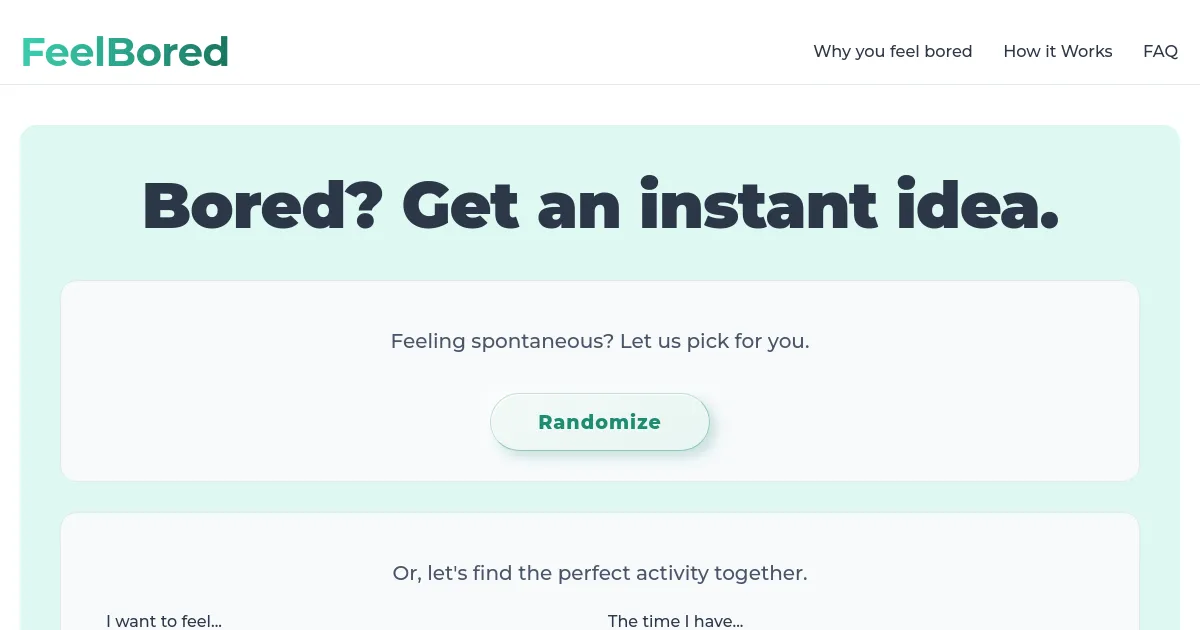This screenshot has width=1200, height=630.
Task: Click the word "instant" in the headline
Action: [758, 205]
